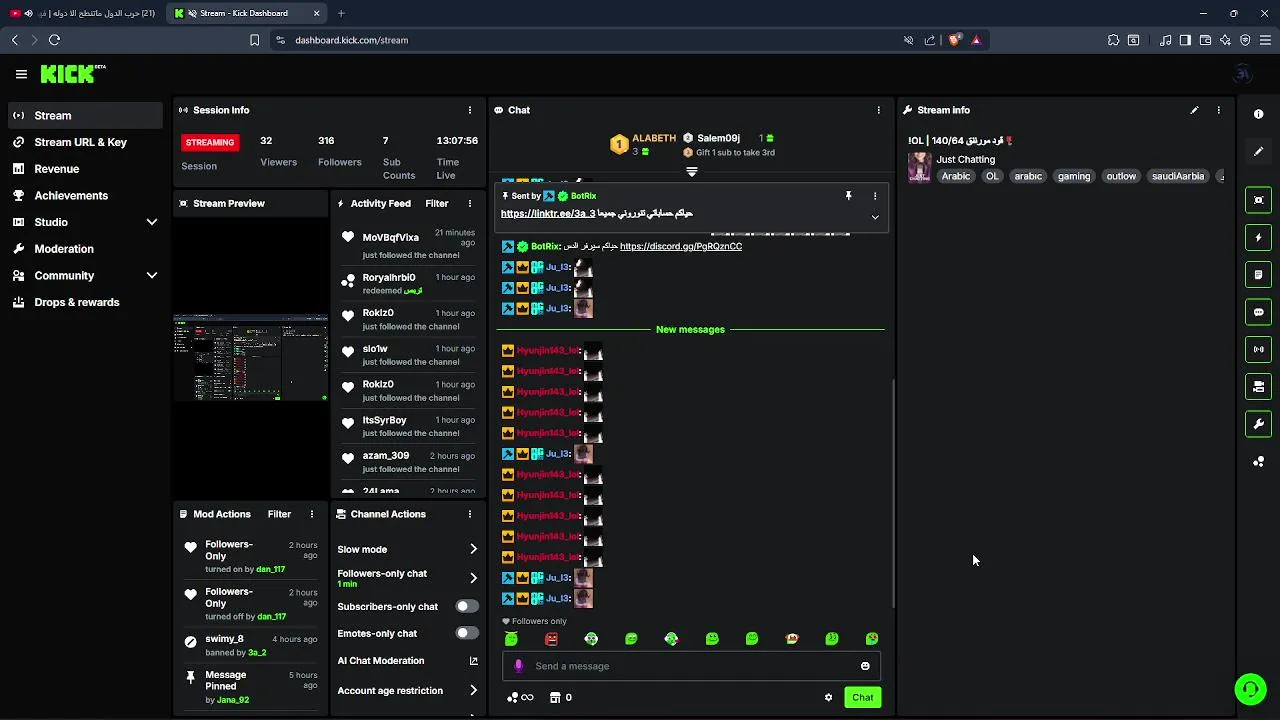1280x720 pixels.
Task: Open Followers-only chat settings arrow
Action: point(473,578)
